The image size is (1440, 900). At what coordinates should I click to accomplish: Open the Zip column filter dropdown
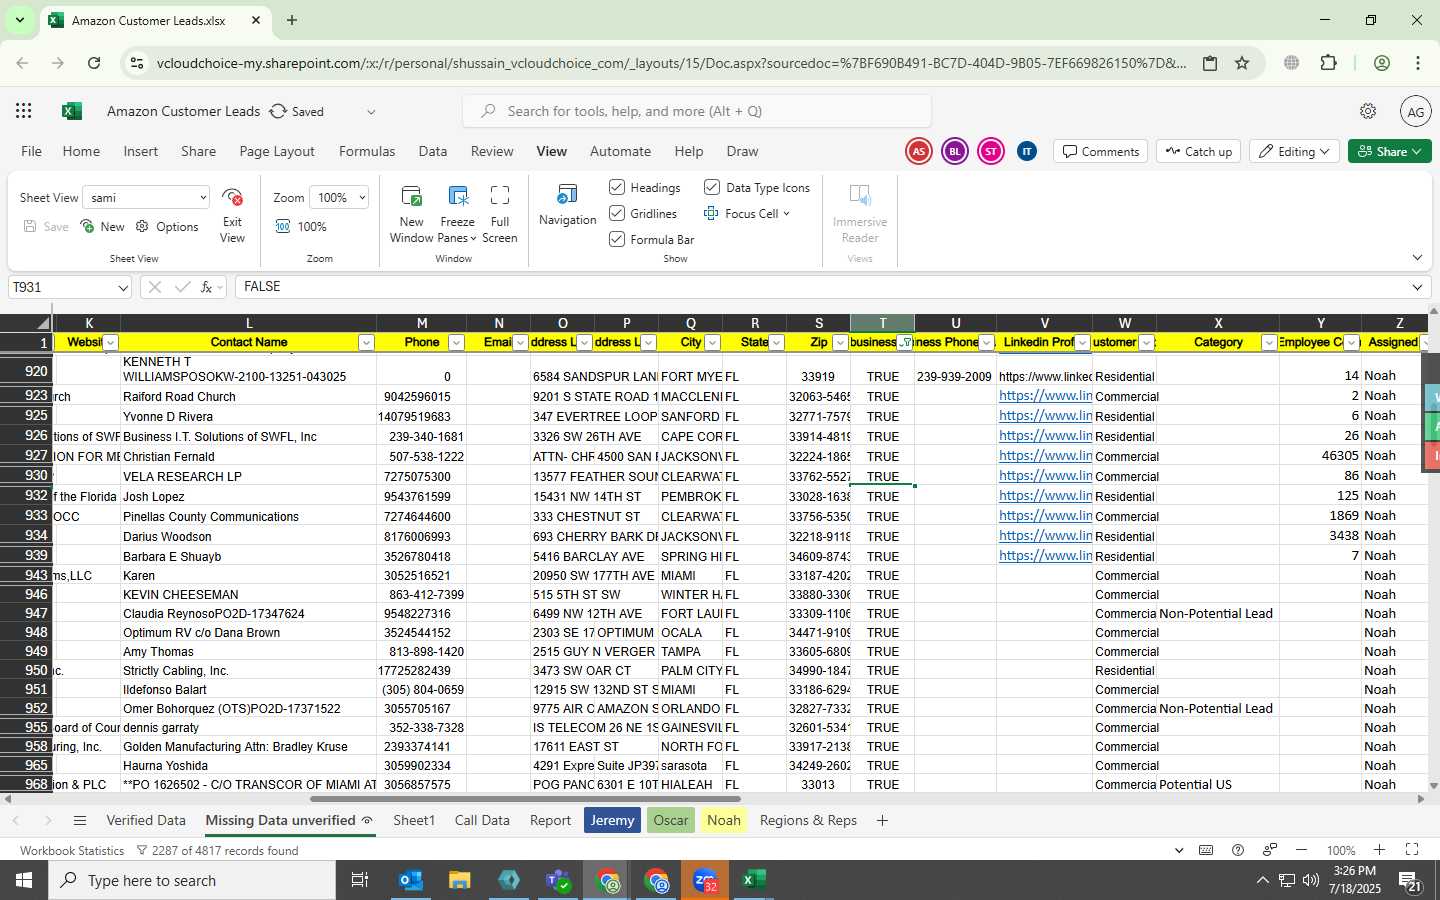point(840,343)
